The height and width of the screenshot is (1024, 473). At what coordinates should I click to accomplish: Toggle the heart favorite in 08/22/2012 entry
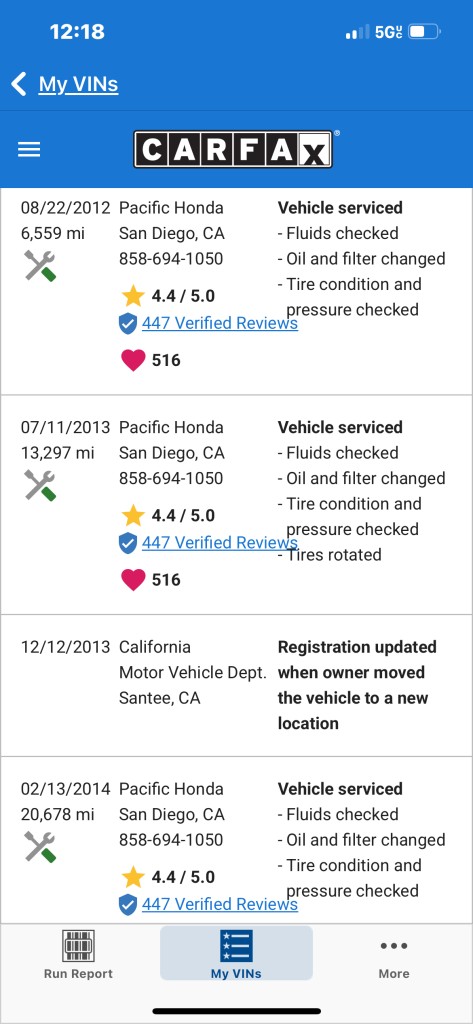coord(133,360)
